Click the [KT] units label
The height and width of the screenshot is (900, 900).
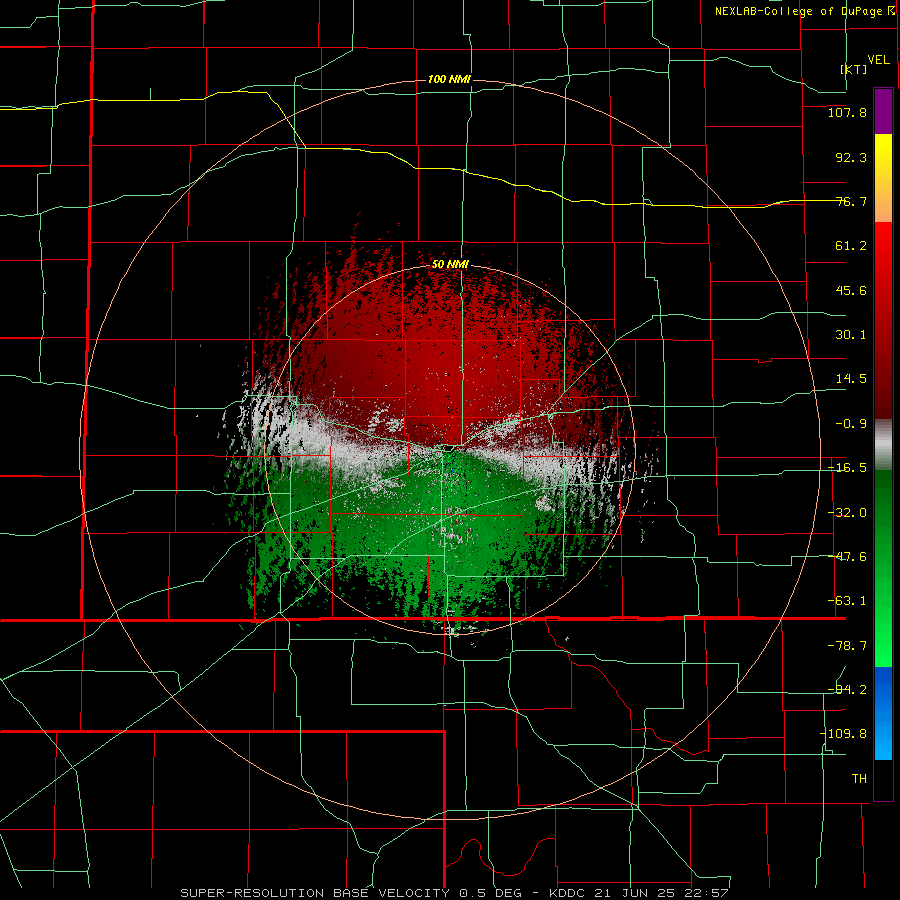[854, 69]
